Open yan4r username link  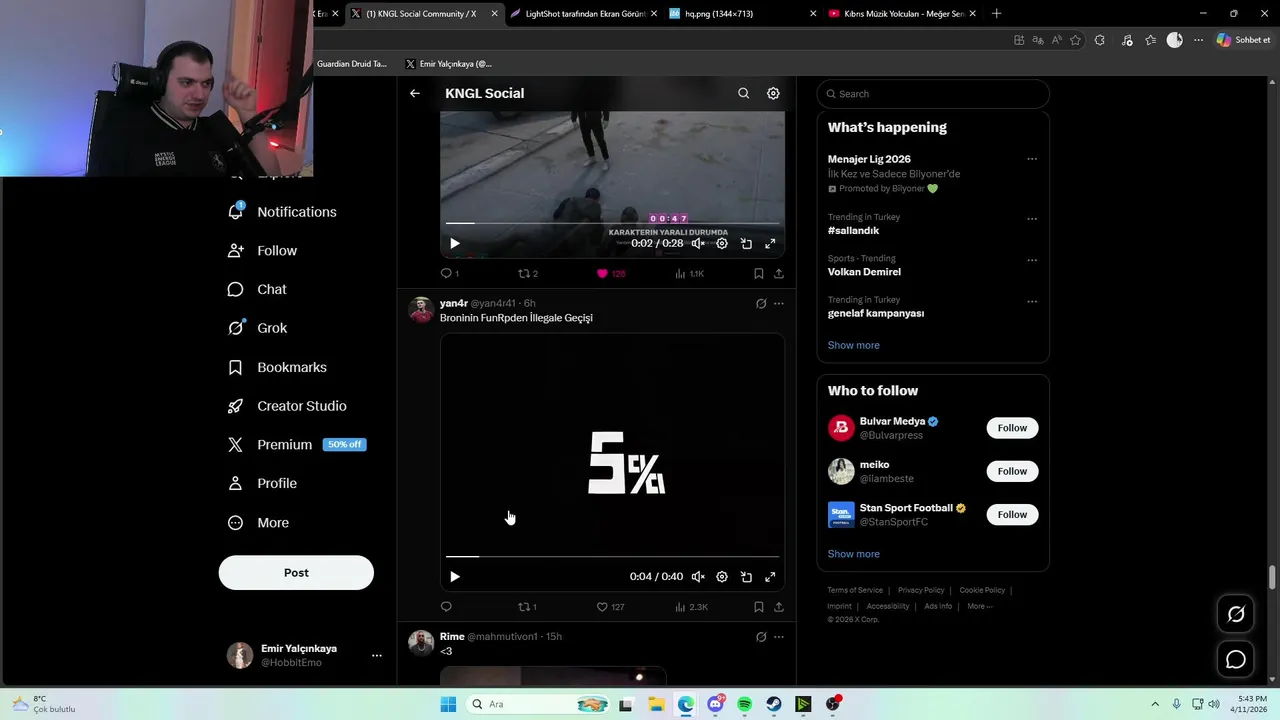[453, 303]
